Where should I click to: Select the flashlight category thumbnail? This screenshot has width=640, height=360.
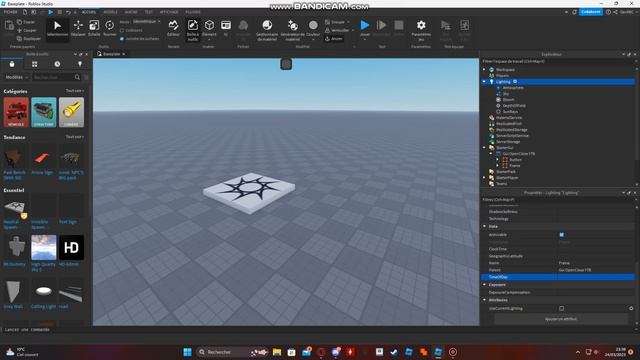(x=71, y=112)
